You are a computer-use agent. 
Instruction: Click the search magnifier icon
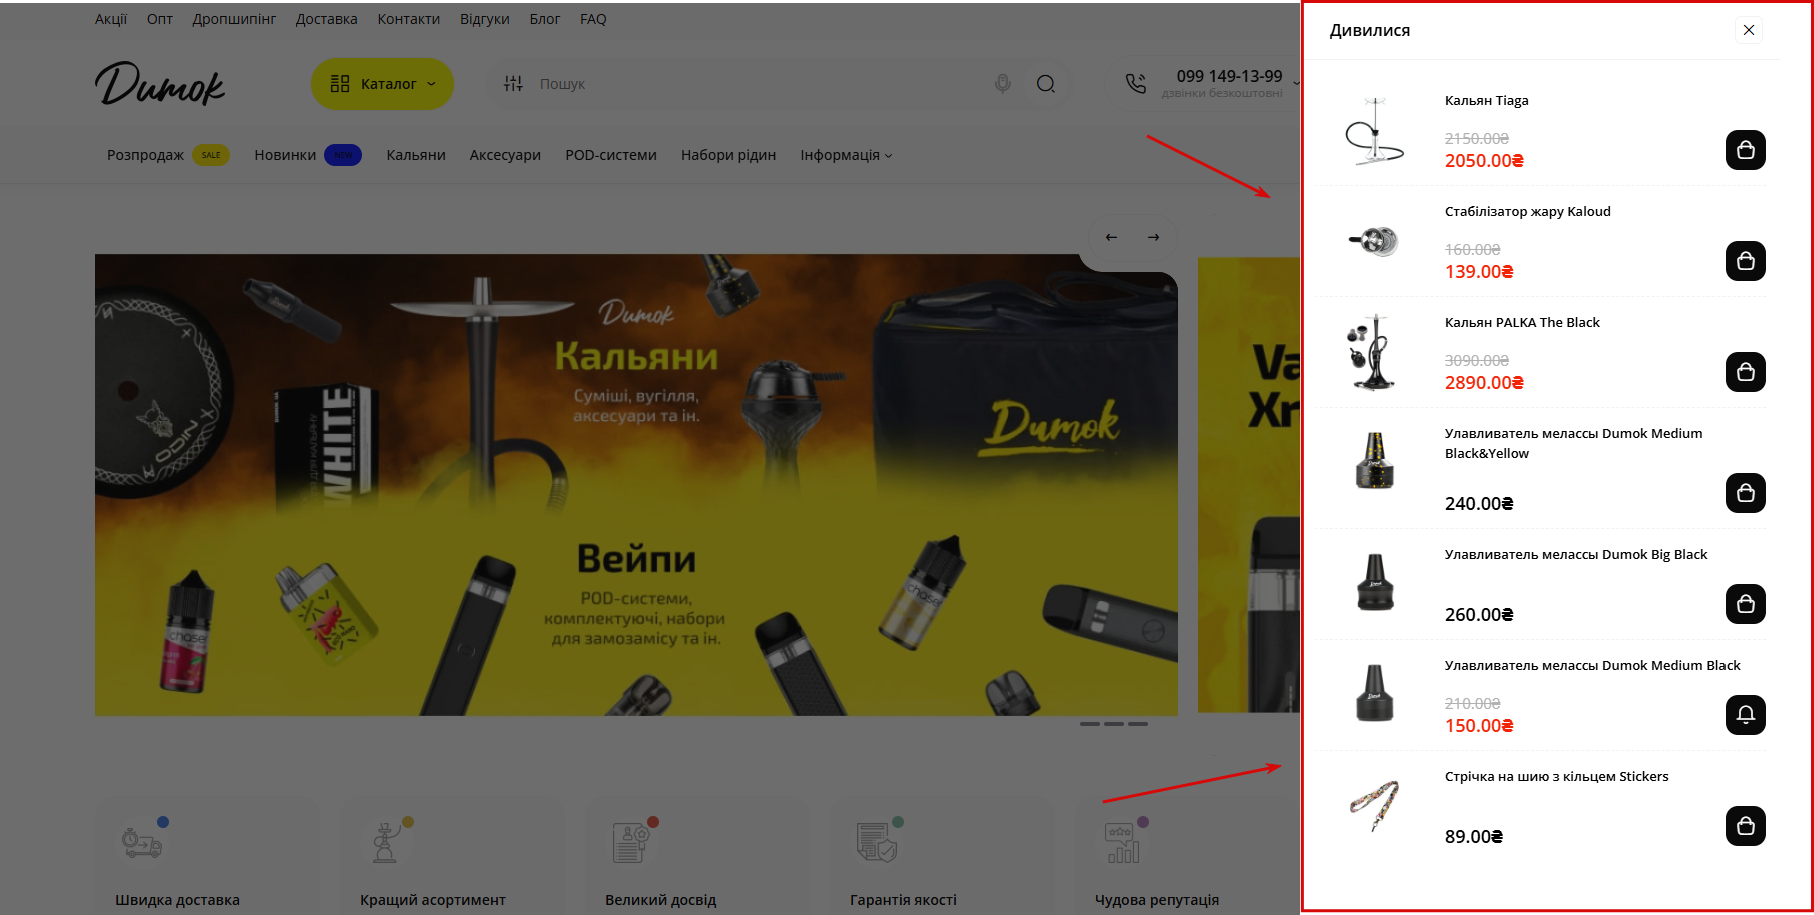coord(1046,84)
